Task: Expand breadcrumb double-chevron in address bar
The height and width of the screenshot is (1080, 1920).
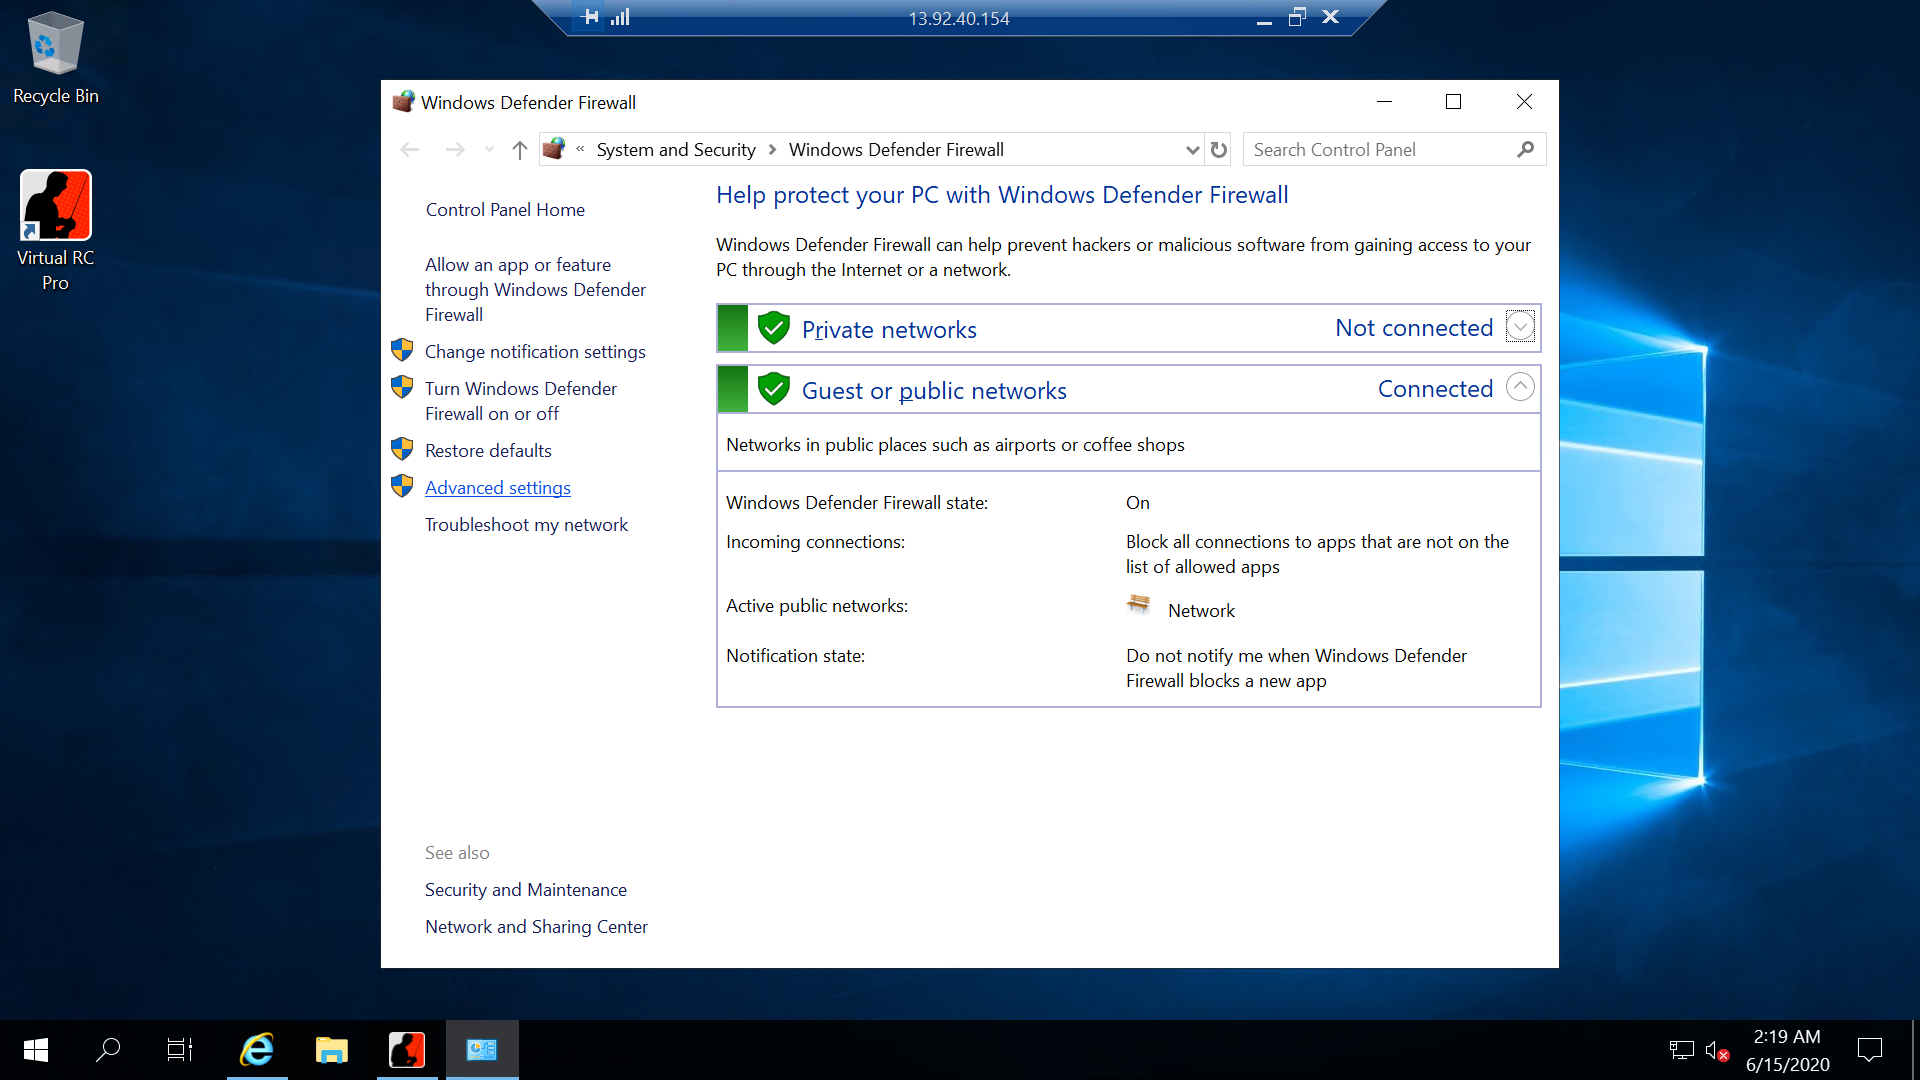Action: pyautogui.click(x=580, y=149)
